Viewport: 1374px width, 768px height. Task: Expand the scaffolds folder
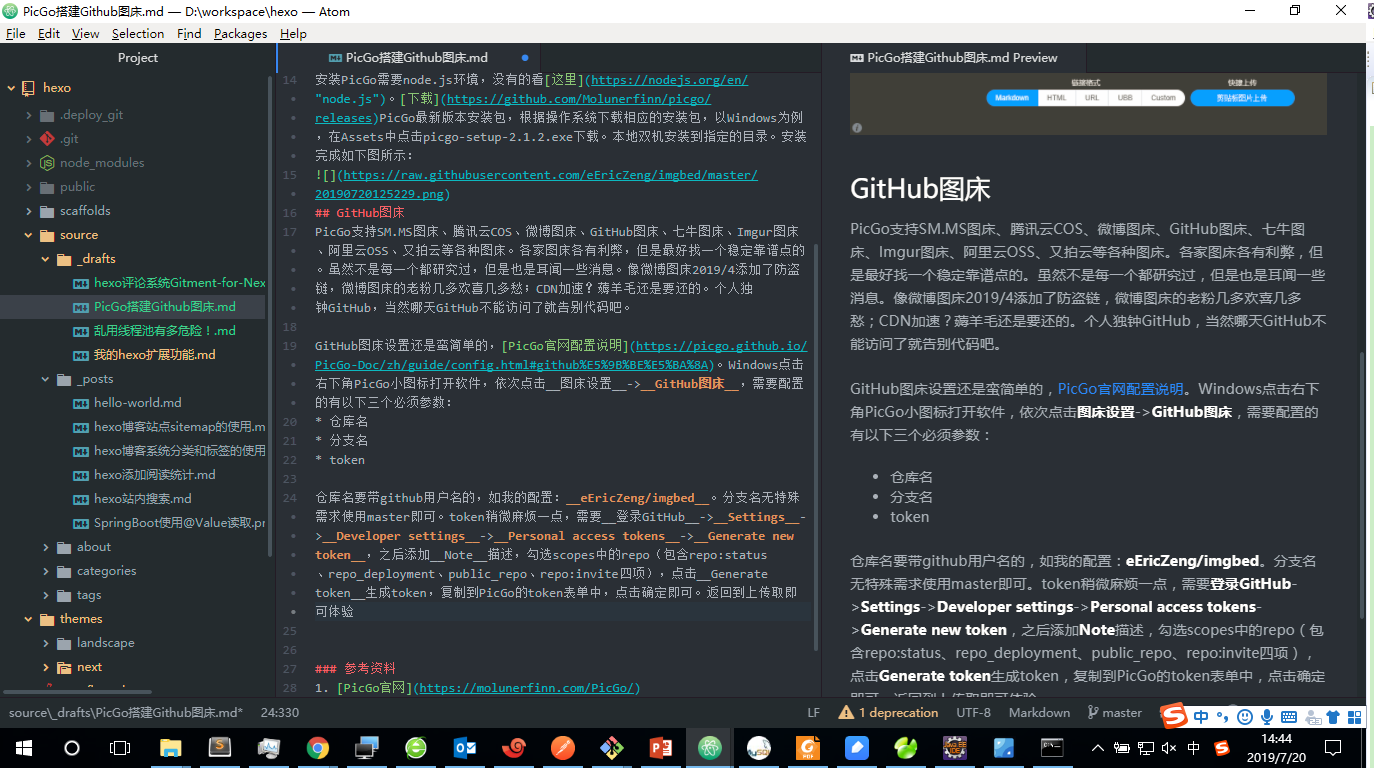pyautogui.click(x=29, y=211)
